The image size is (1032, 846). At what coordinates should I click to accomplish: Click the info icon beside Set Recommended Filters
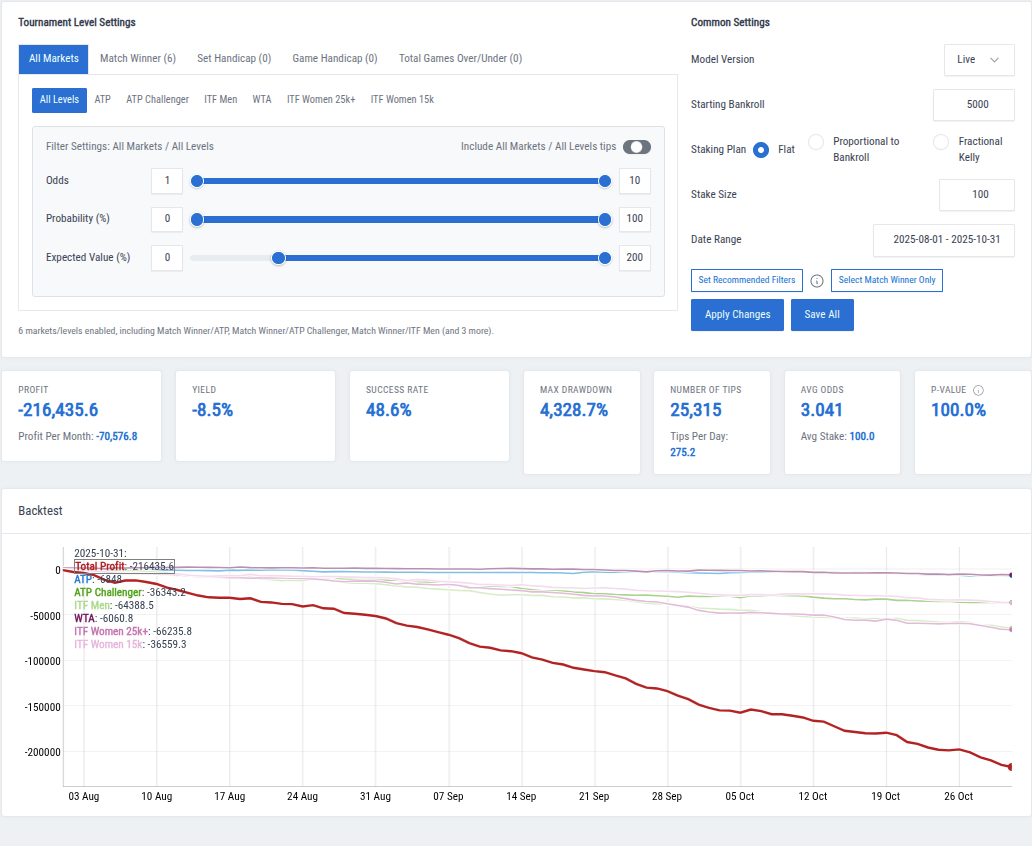(x=817, y=280)
